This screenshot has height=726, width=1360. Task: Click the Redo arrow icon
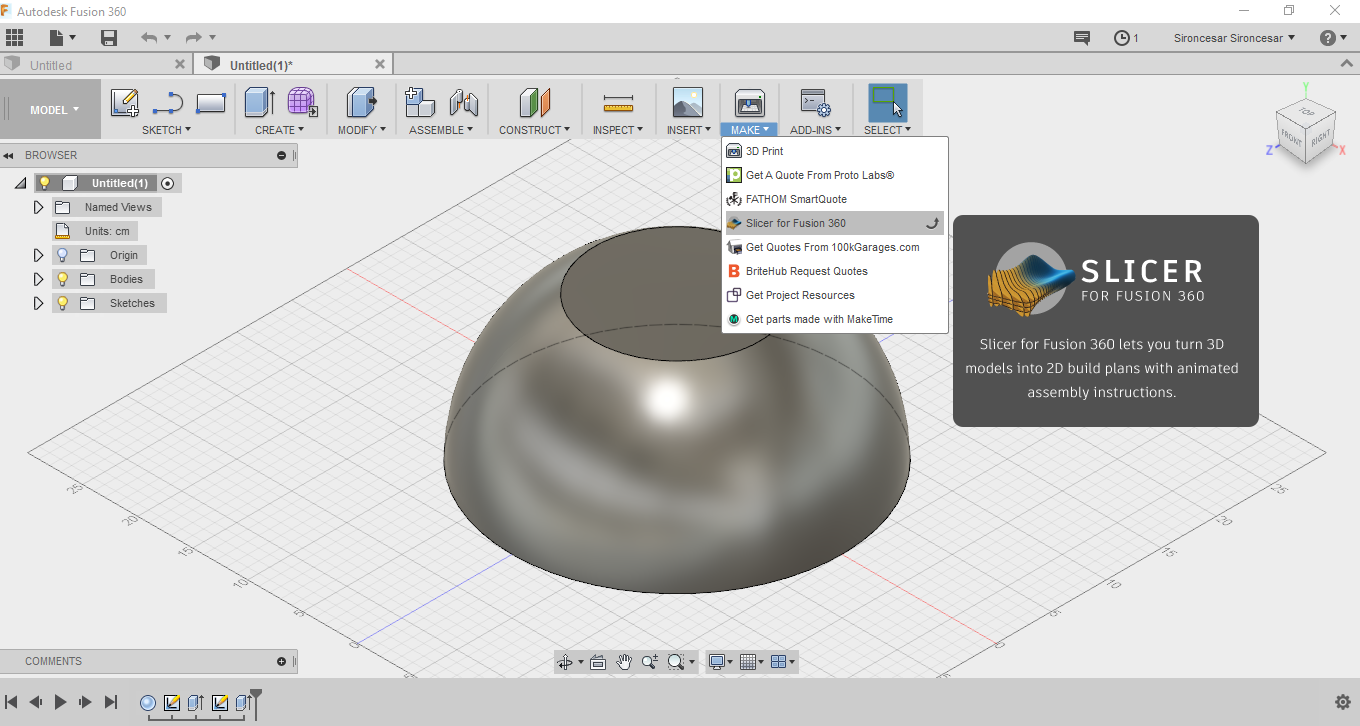(194, 38)
